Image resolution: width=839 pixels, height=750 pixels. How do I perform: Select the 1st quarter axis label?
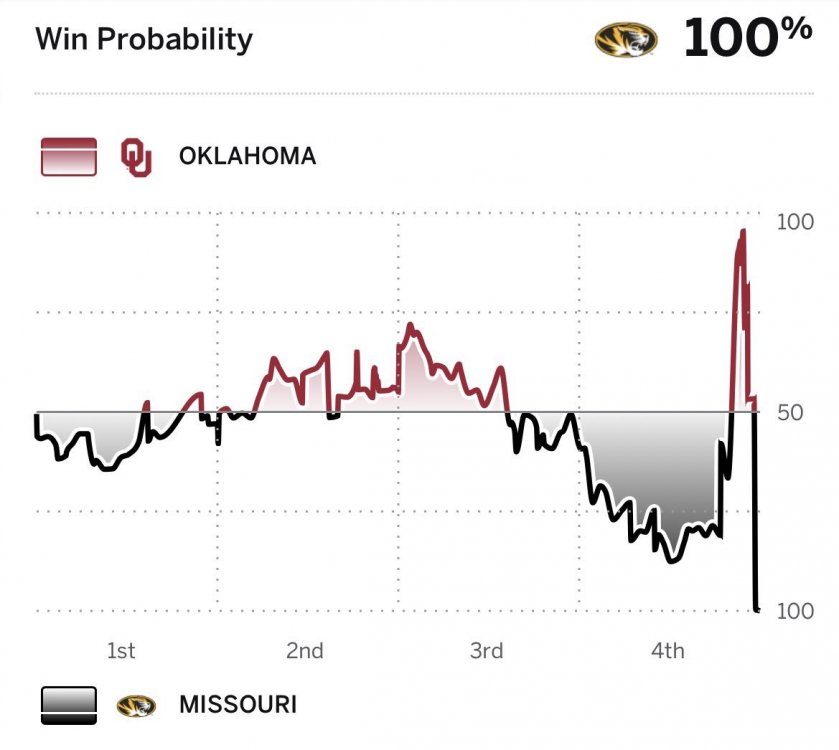tap(121, 651)
